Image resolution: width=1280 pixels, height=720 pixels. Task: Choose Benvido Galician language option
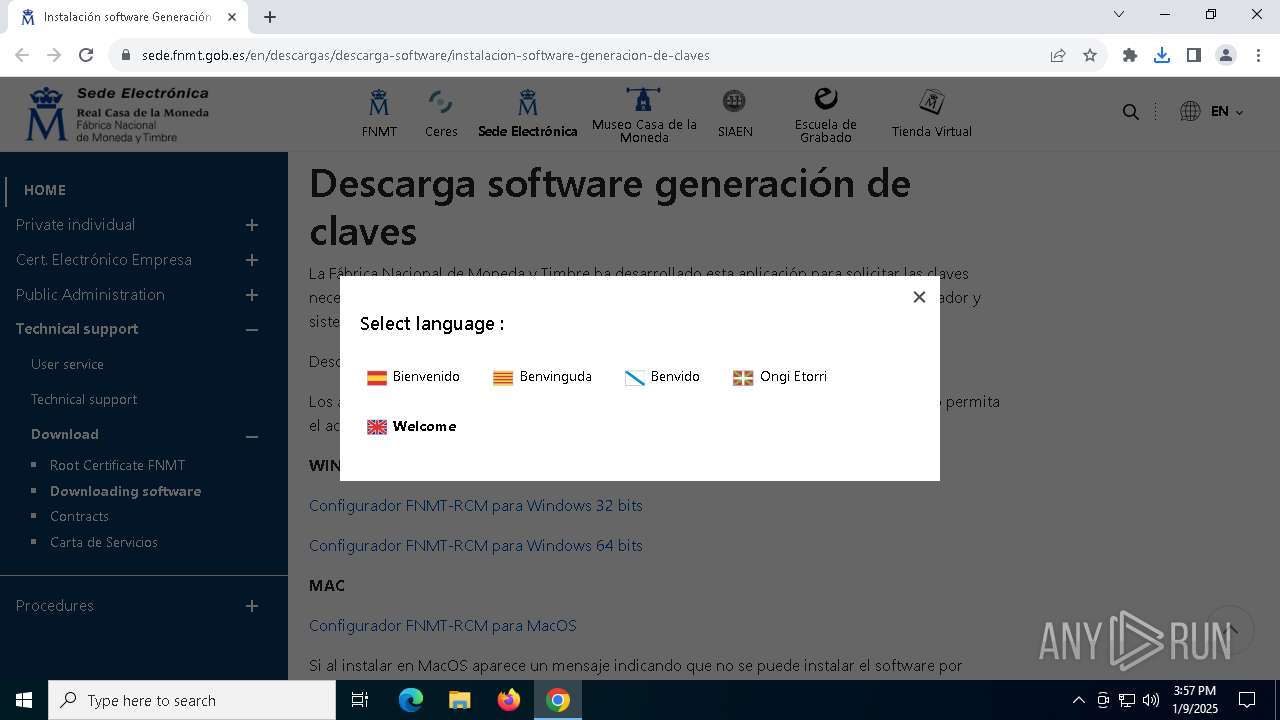(662, 377)
